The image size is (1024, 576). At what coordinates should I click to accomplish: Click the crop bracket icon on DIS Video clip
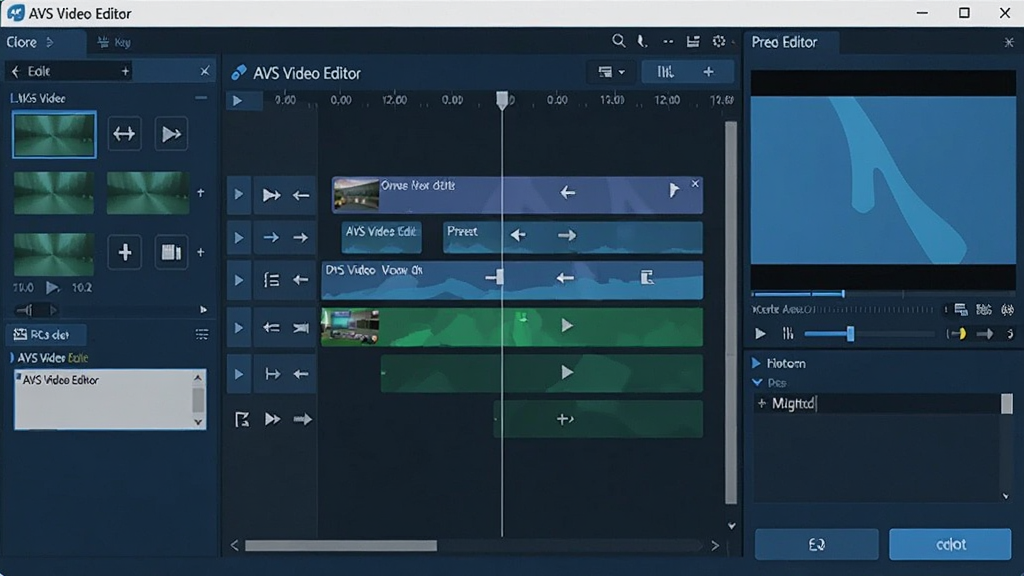tap(647, 278)
